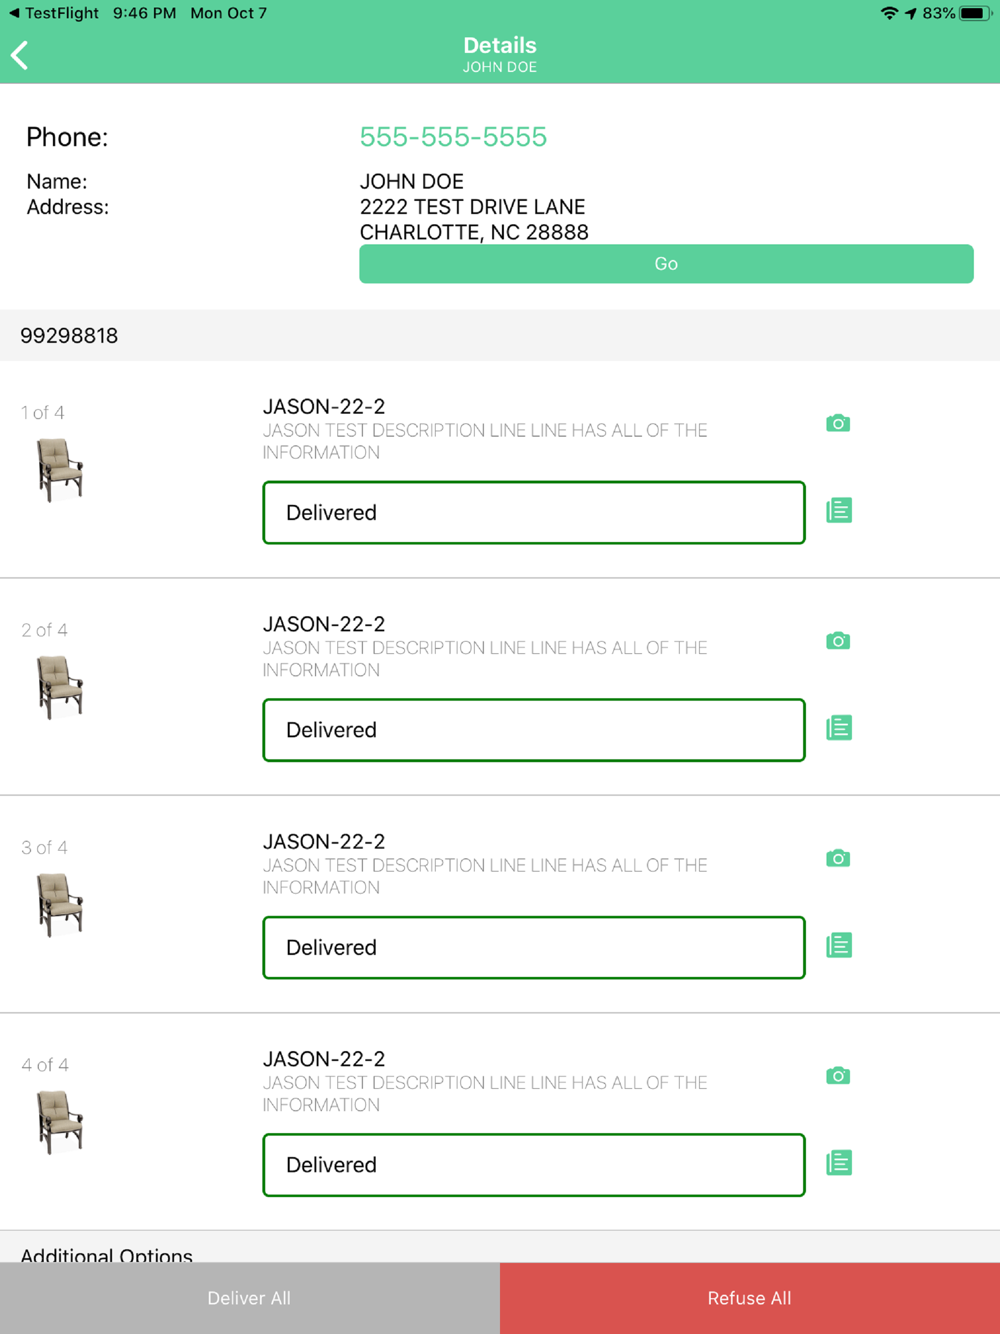Viewport: 1000px width, 1334px height.
Task: Open Delivered status selector for item 2
Action: [x=534, y=730]
